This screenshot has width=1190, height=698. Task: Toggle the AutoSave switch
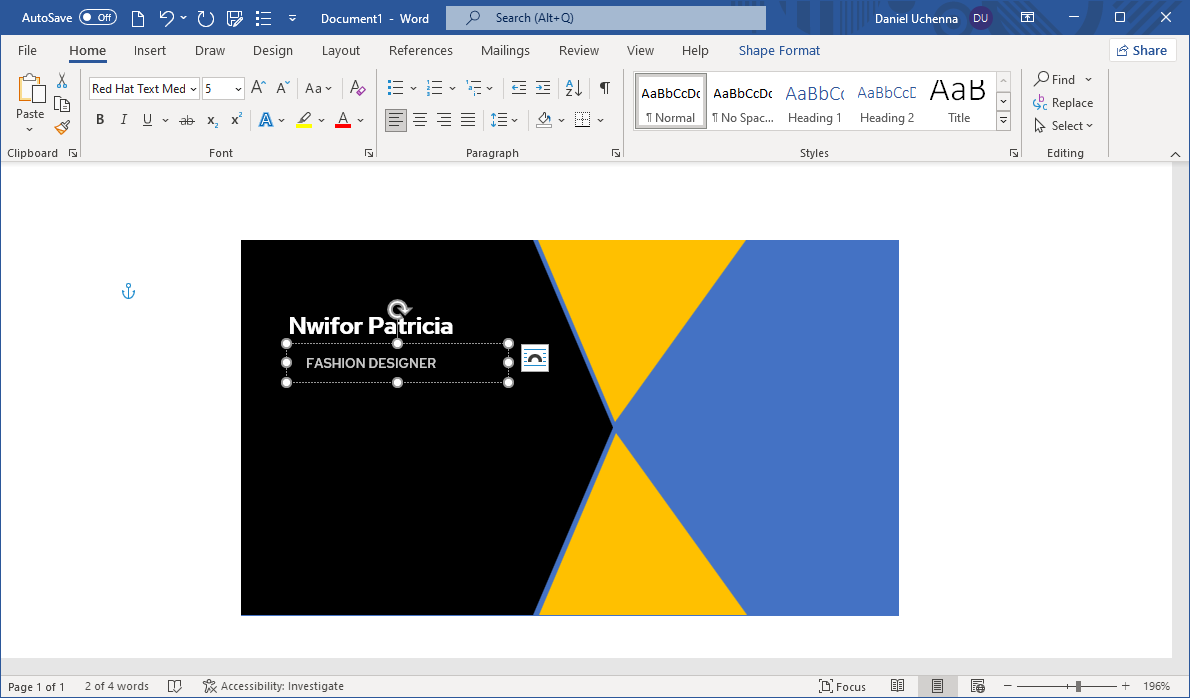97,18
